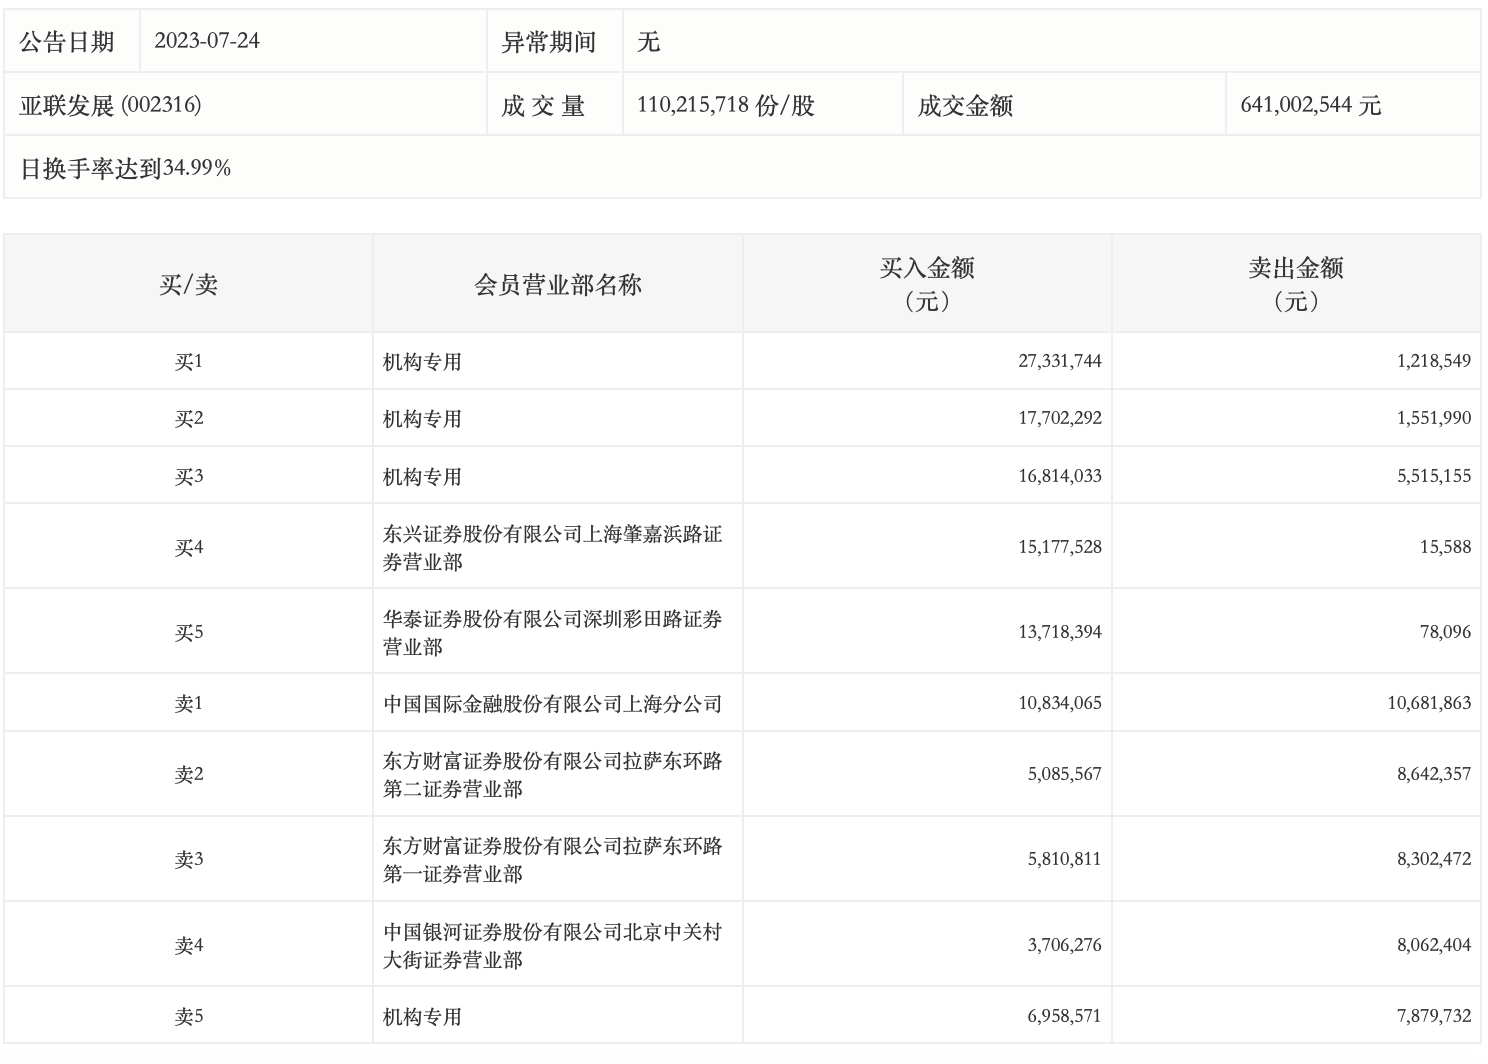Click the 异常期间 label

coord(548,41)
